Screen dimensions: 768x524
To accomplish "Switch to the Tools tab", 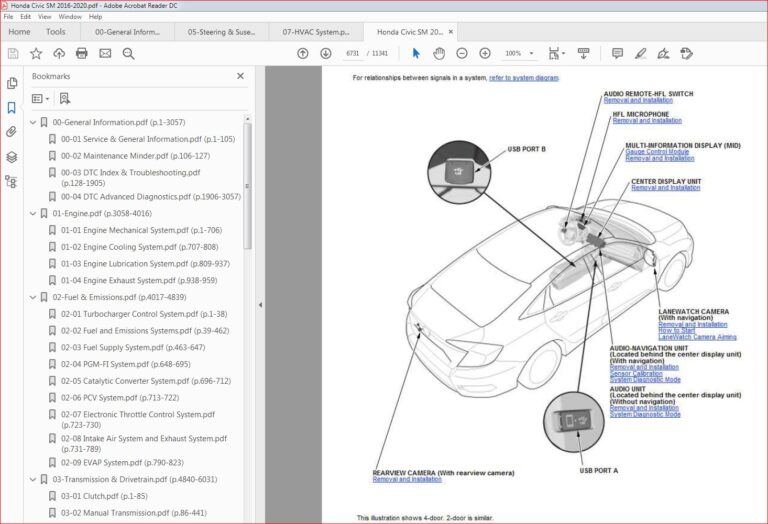I will pos(55,32).
